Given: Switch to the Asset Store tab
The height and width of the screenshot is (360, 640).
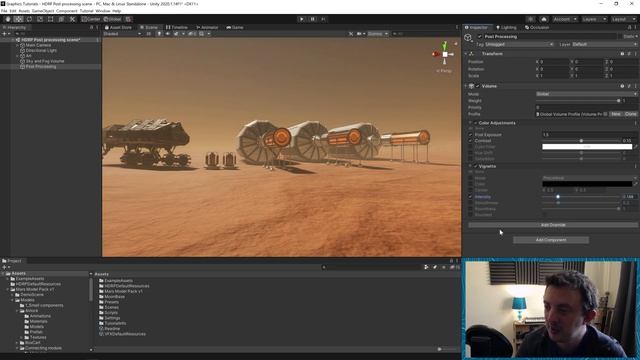Looking at the screenshot, I should coord(118,27).
